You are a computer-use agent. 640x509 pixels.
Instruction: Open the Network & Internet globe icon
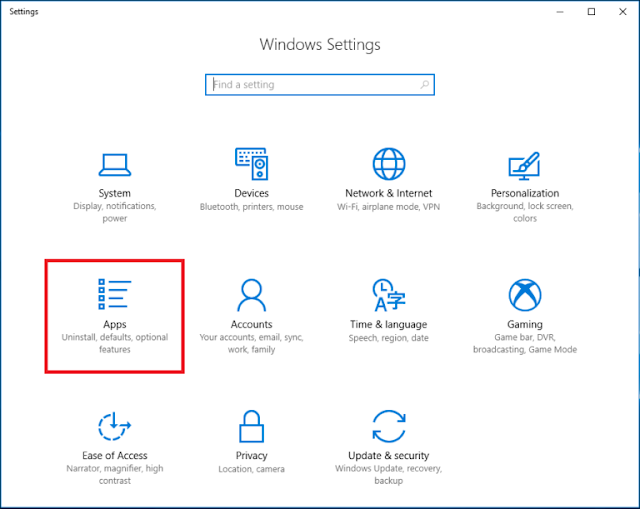tap(389, 164)
